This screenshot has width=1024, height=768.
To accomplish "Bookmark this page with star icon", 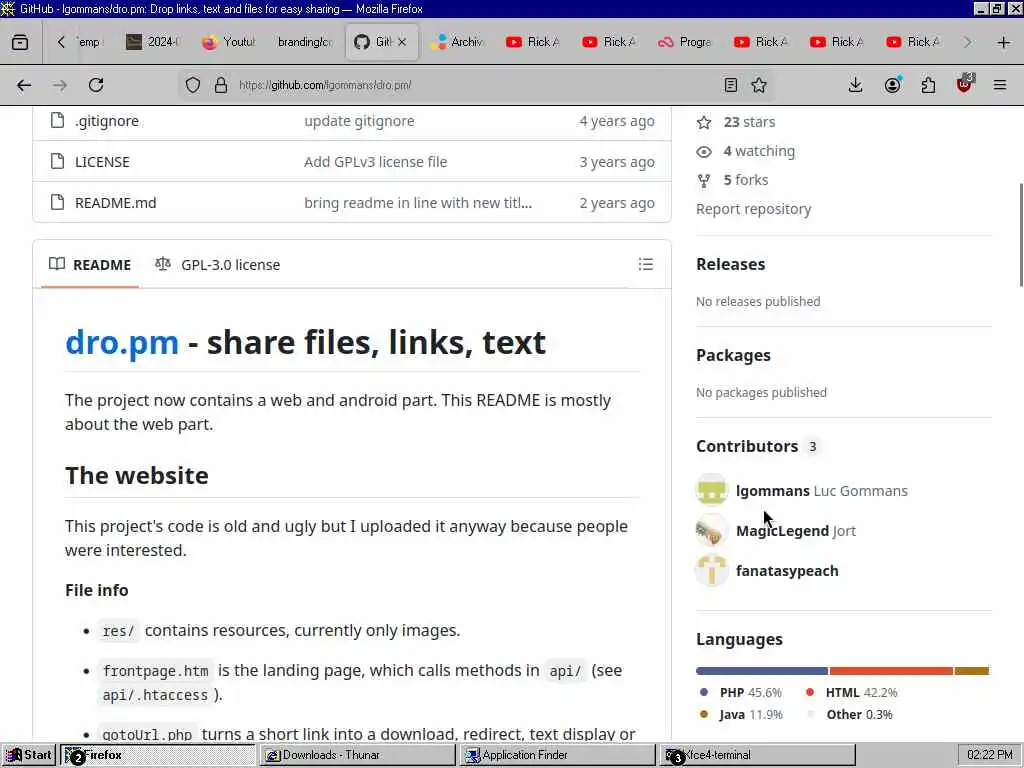I will pyautogui.click(x=759, y=85).
